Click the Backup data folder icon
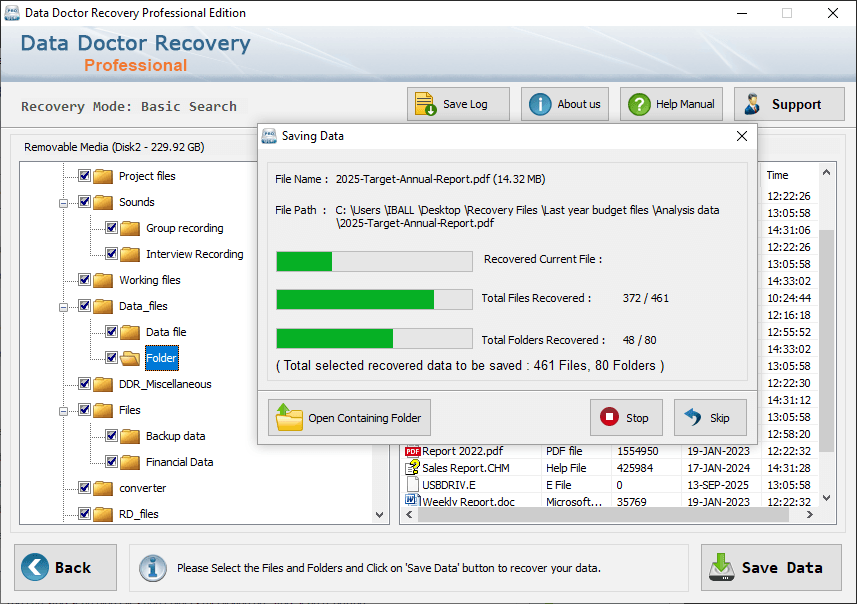 [x=130, y=436]
